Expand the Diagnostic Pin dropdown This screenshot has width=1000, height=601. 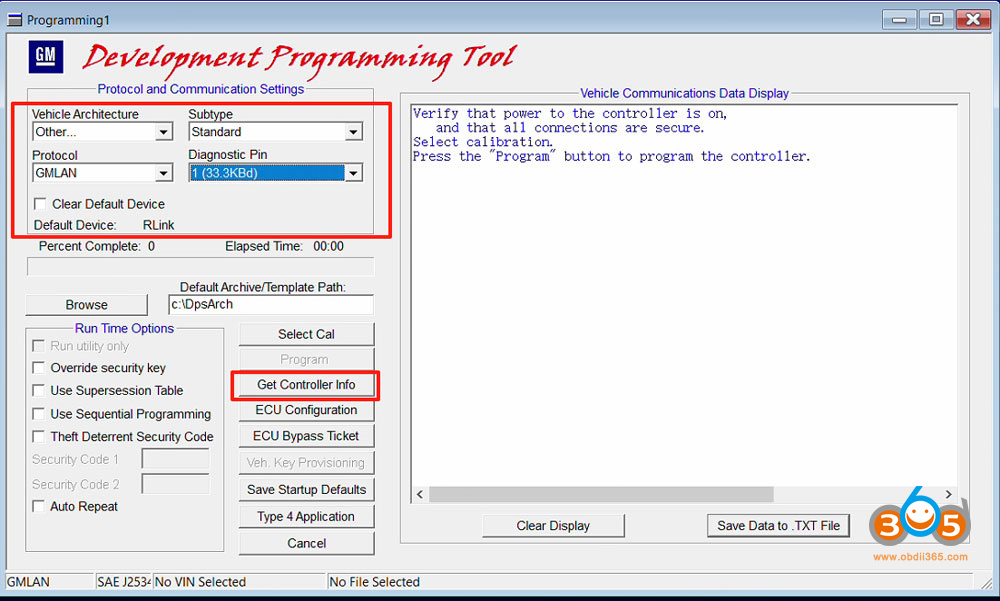(353, 173)
